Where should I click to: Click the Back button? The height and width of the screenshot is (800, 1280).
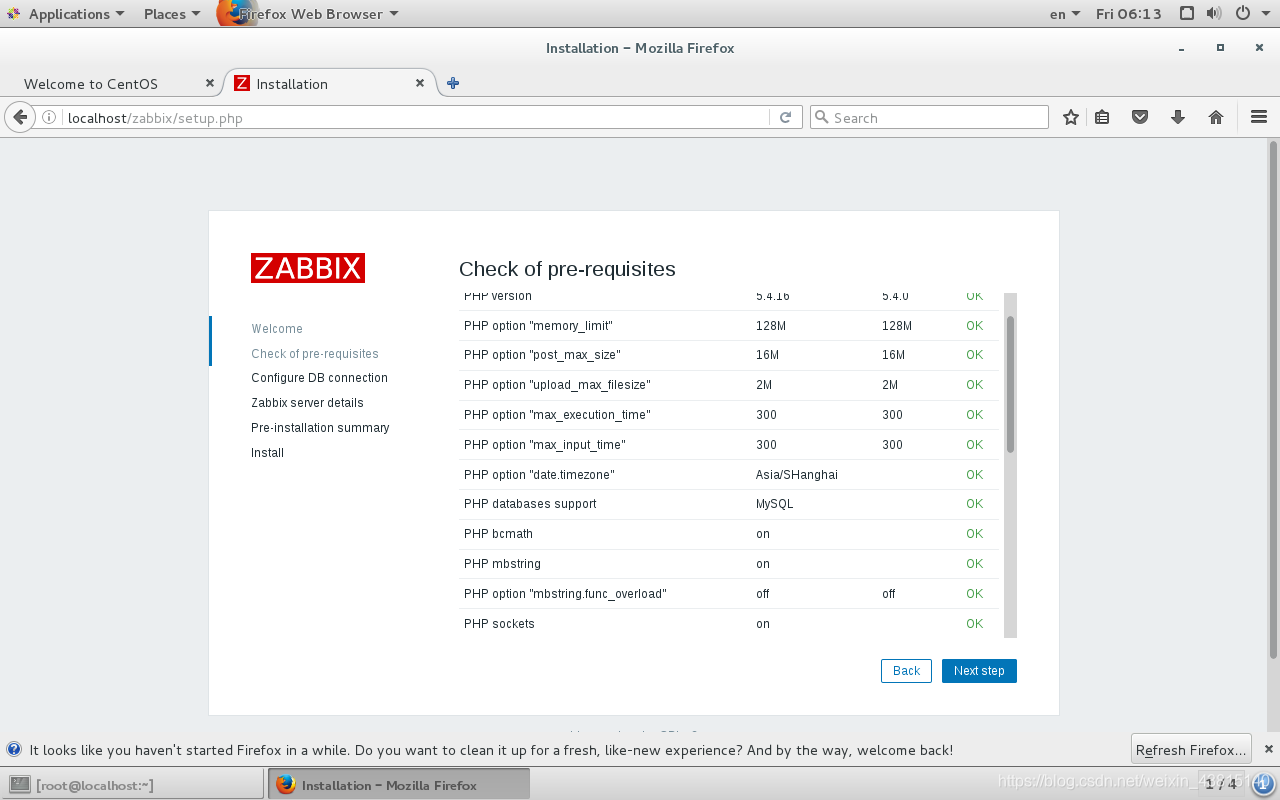(x=906, y=670)
